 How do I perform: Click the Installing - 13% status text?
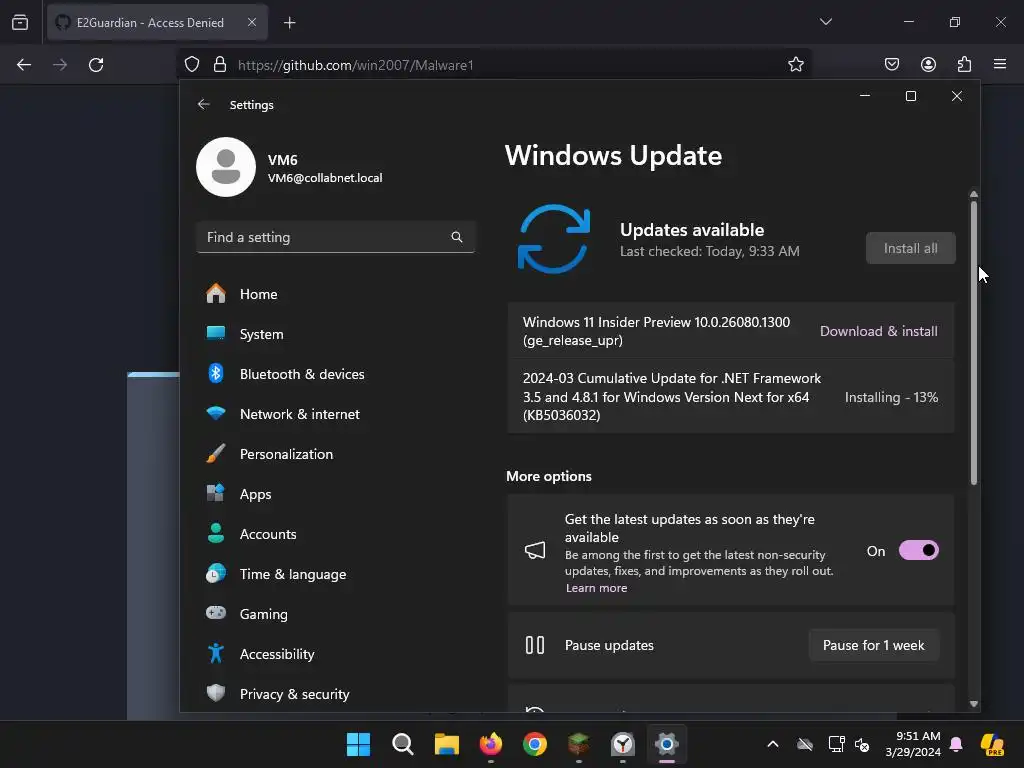tap(891, 397)
